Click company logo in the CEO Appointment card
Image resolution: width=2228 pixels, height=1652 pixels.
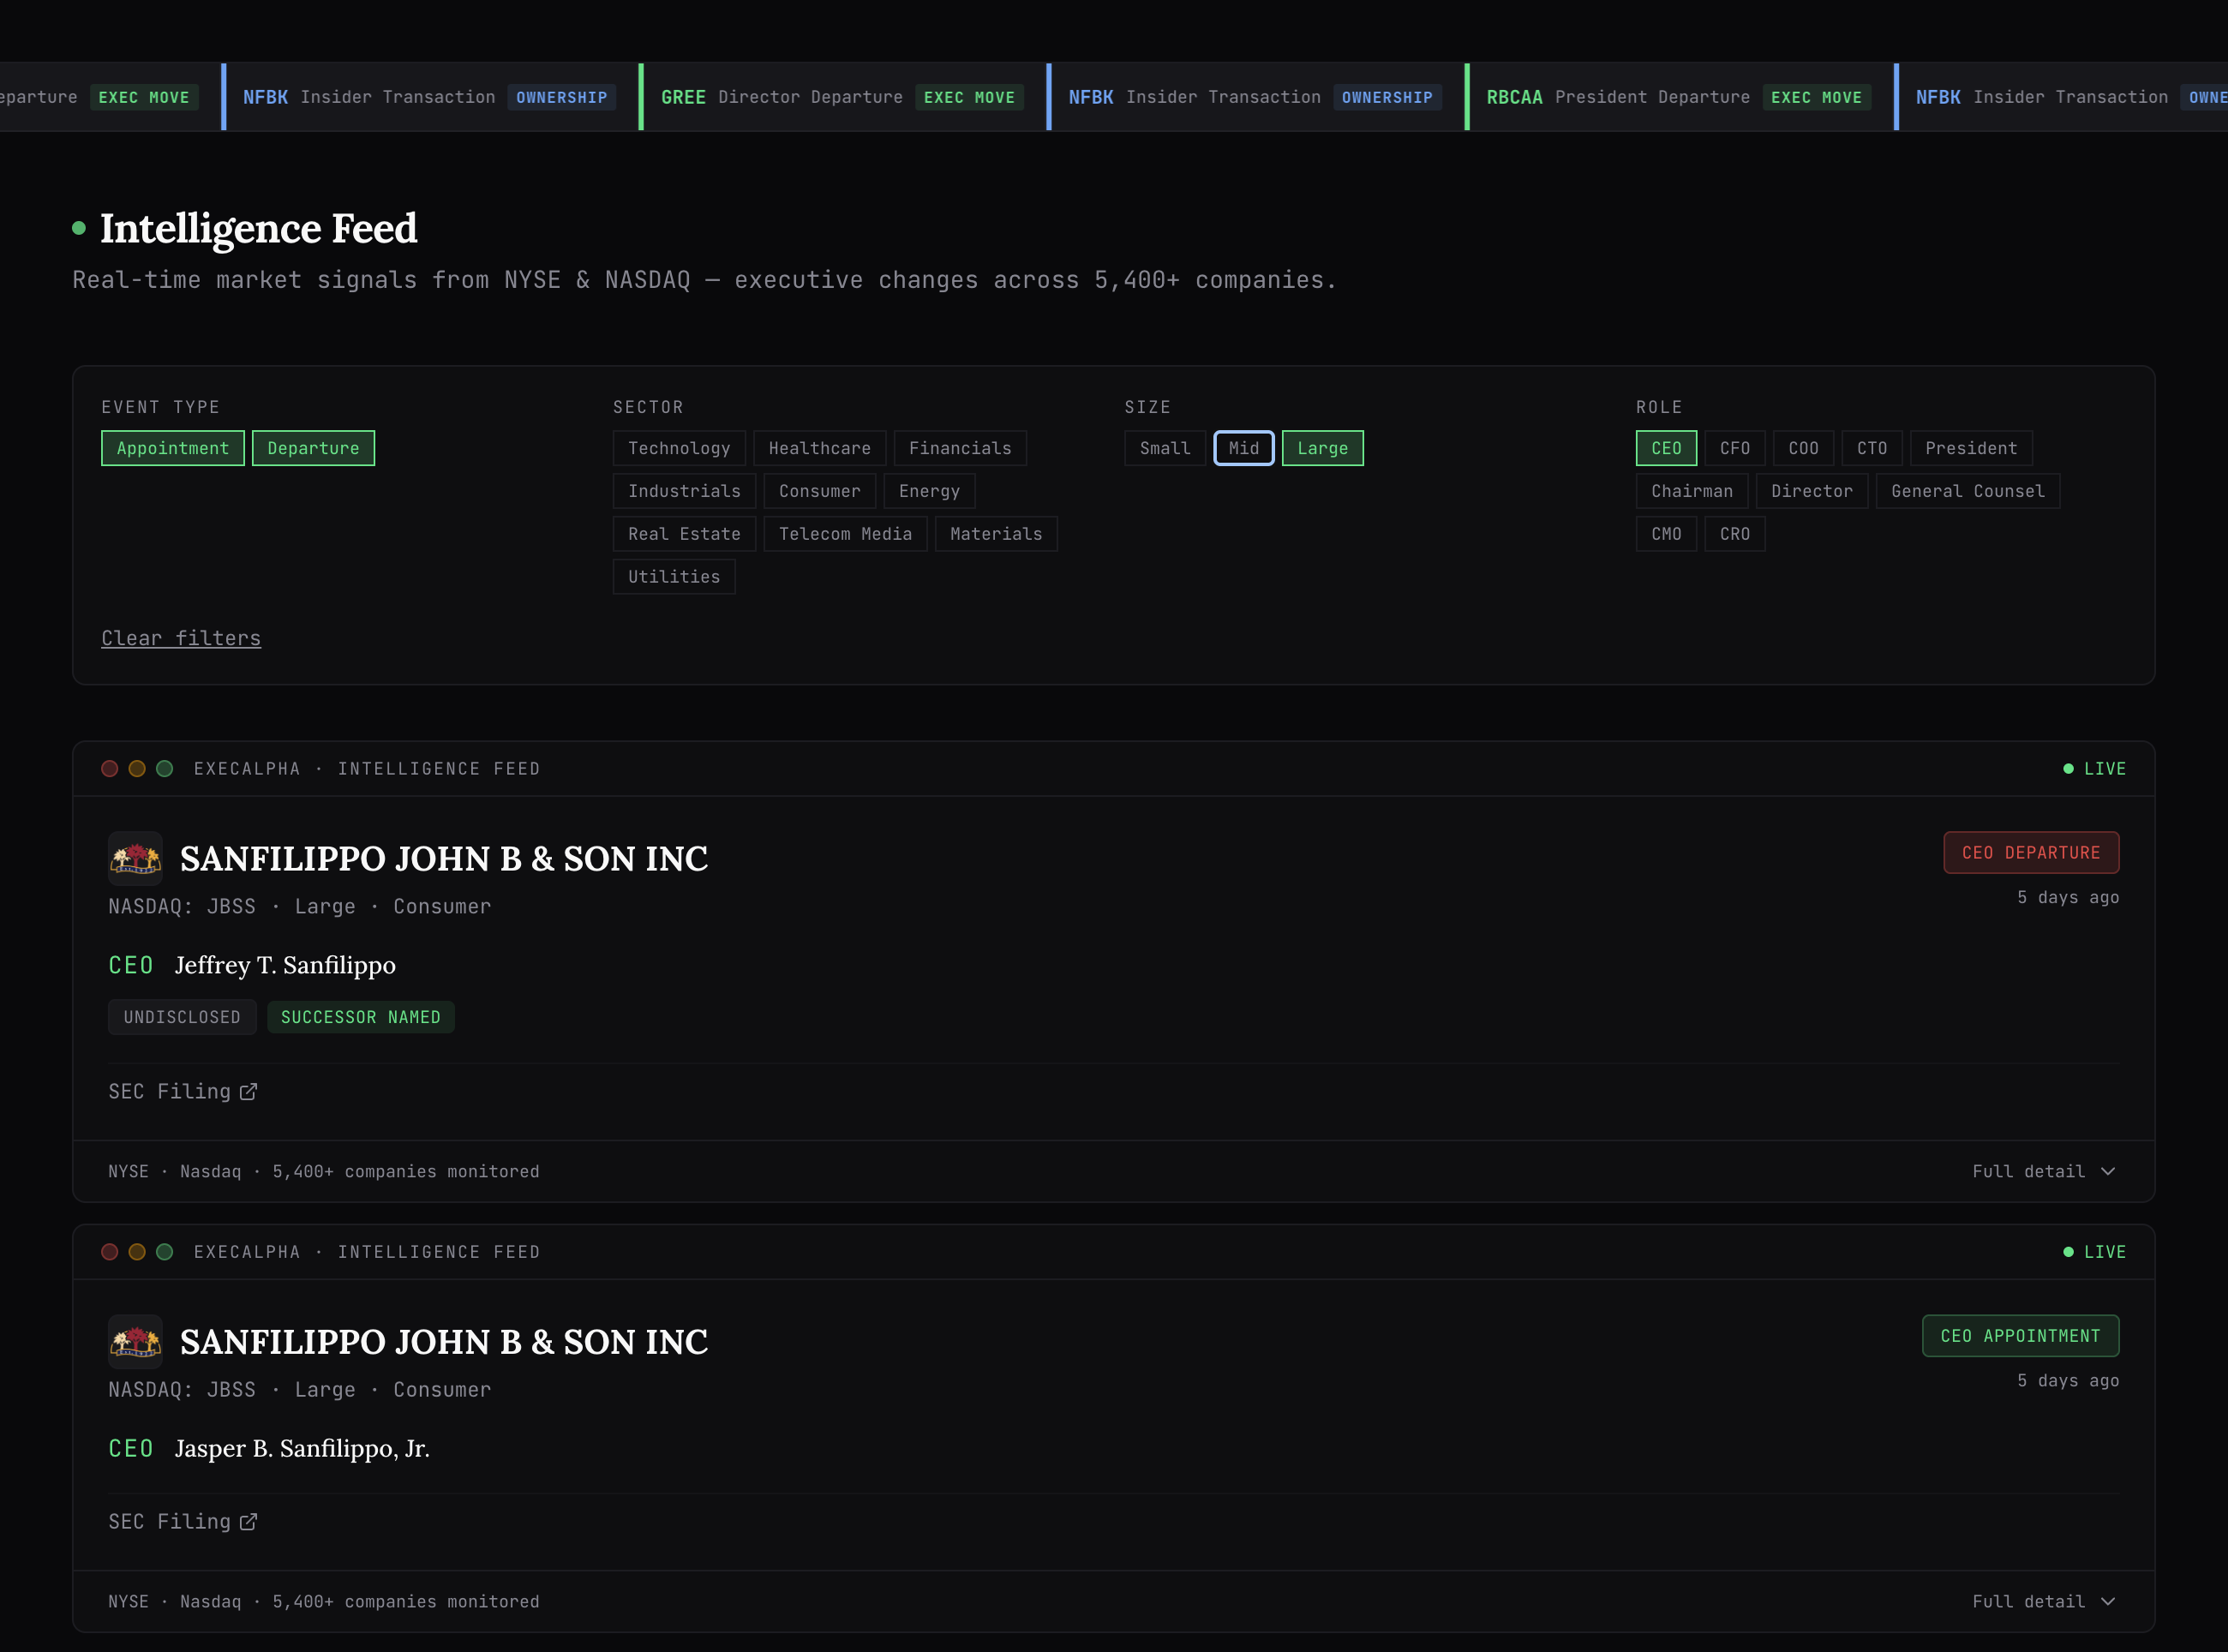pos(135,1342)
